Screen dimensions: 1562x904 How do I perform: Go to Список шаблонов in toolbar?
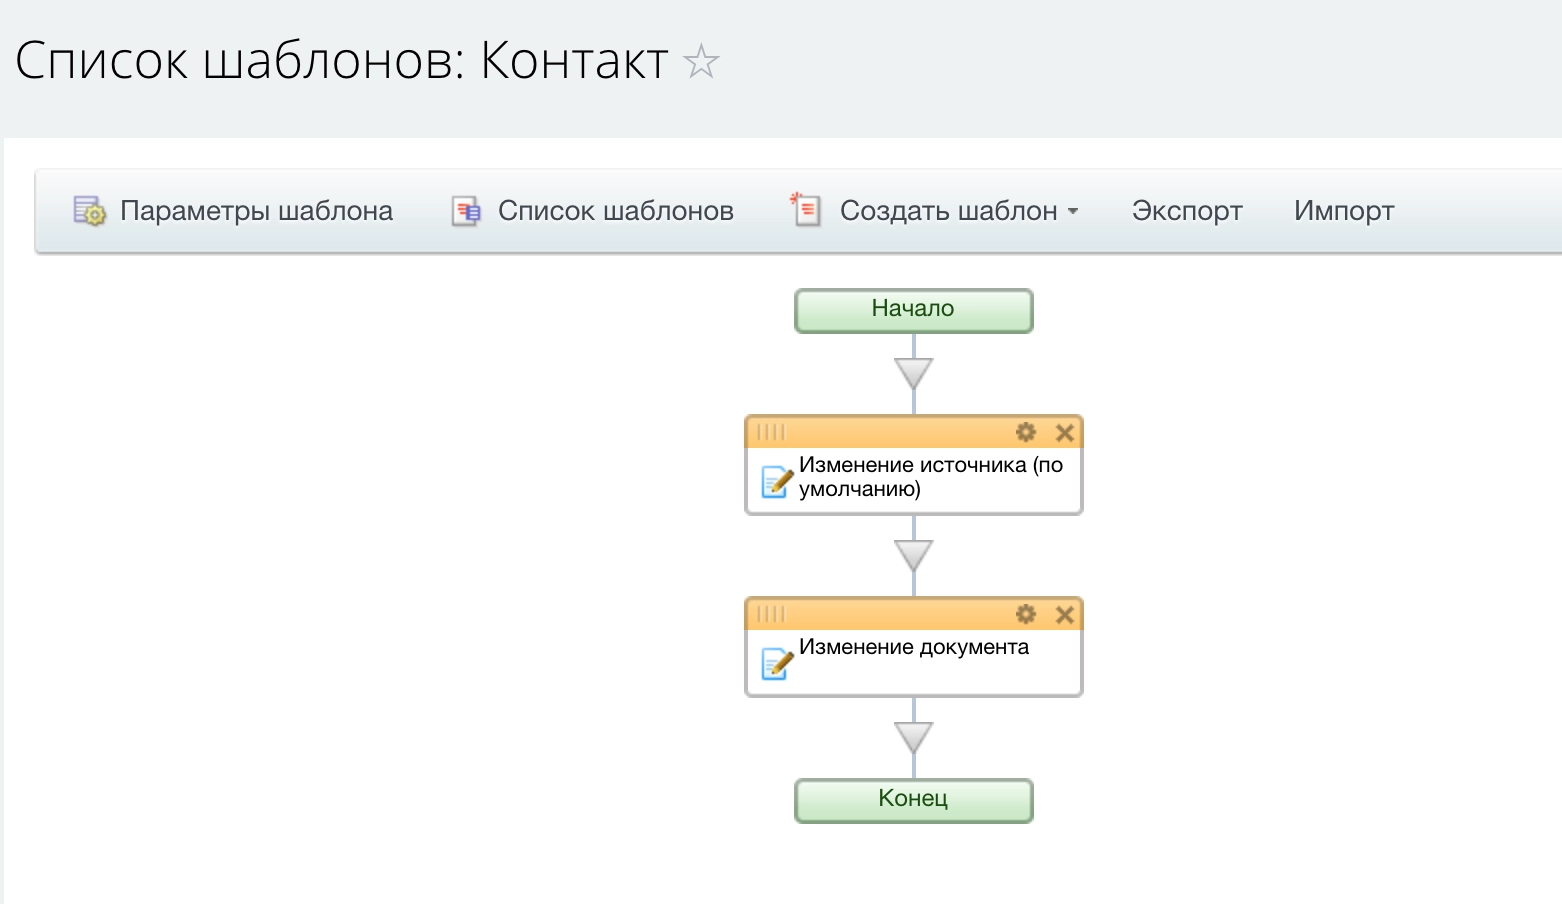615,211
